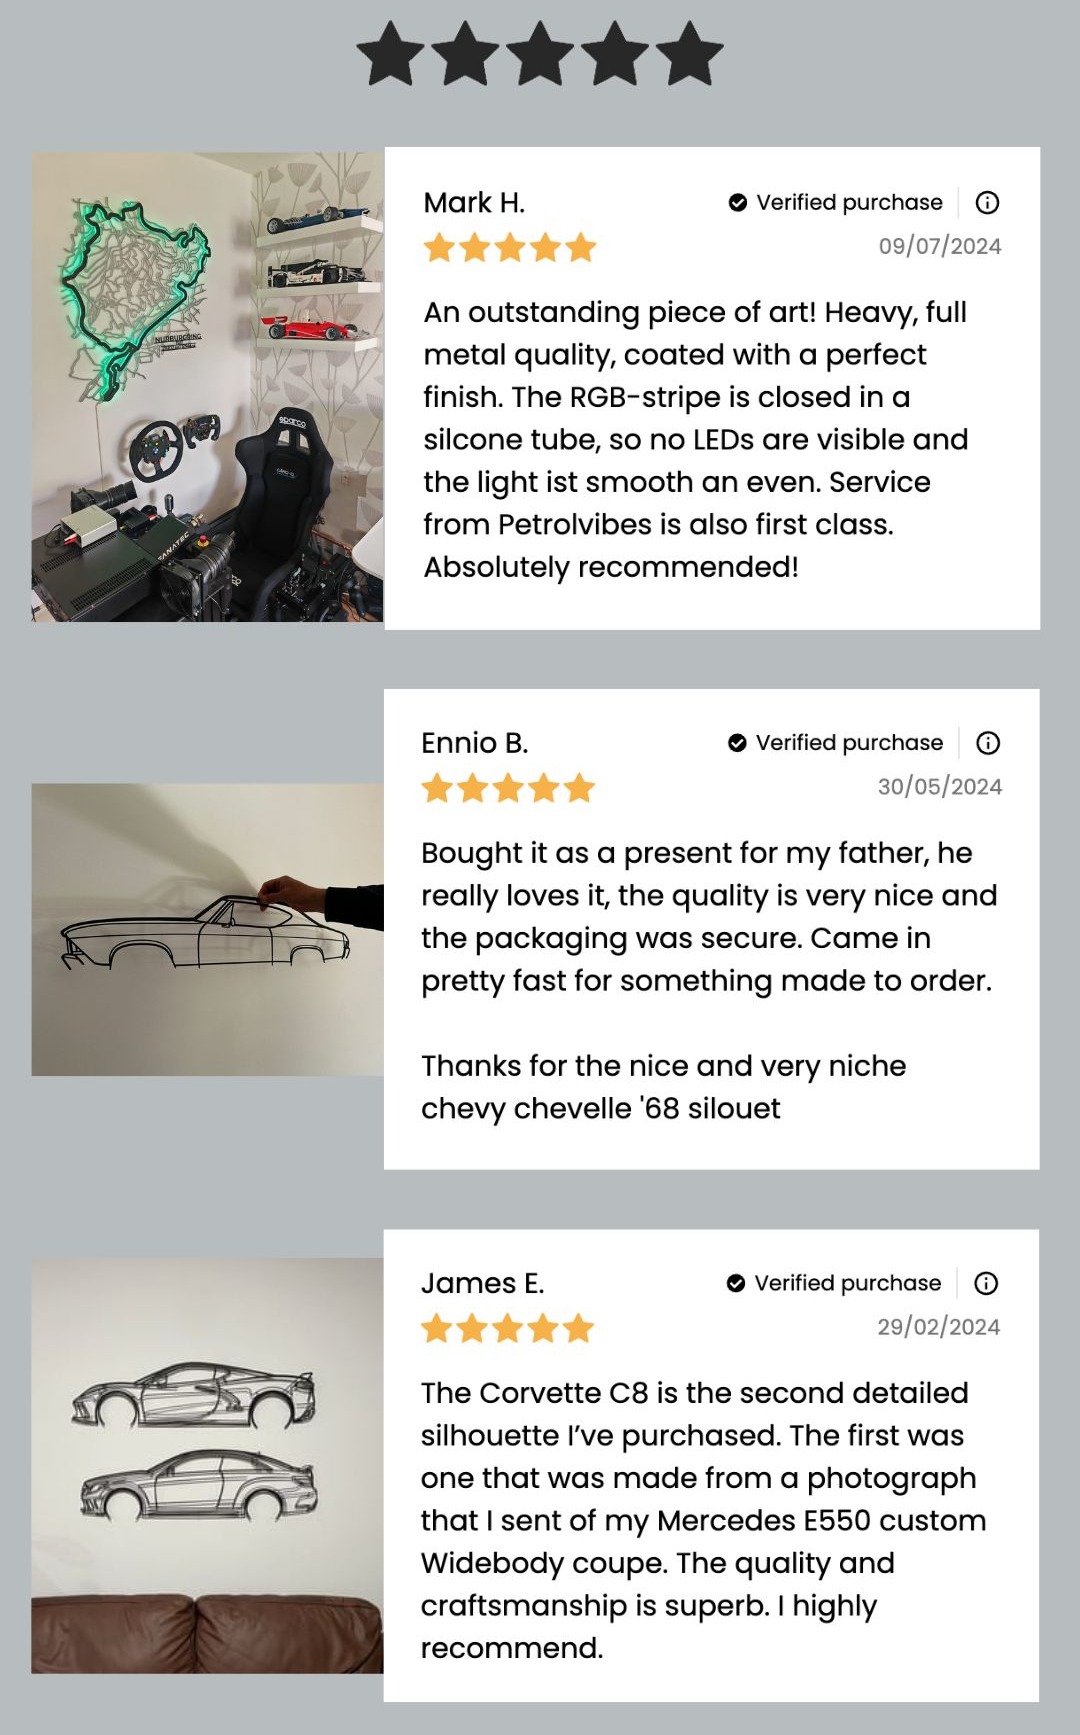
Task: Click the info icon on Mark H.'s review
Action: (987, 203)
